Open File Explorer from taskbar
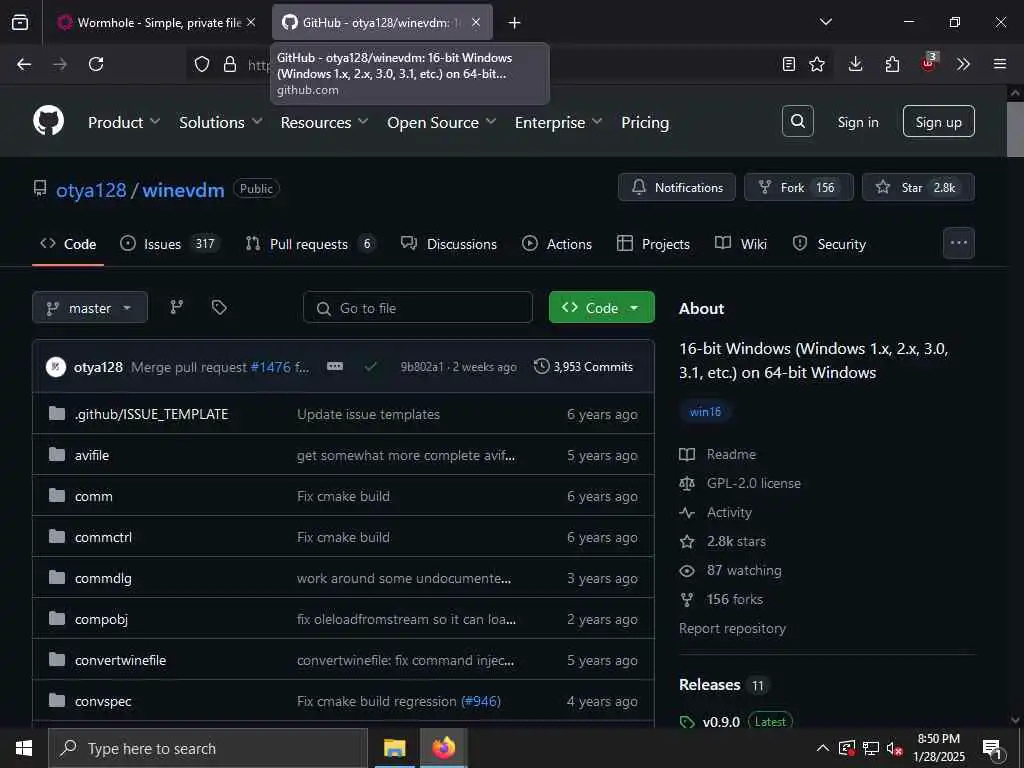1024x768 pixels. pos(394,748)
